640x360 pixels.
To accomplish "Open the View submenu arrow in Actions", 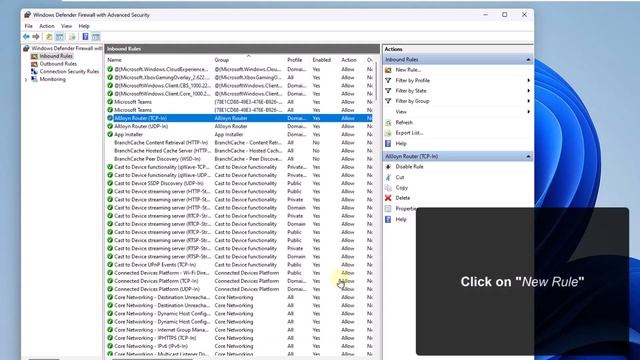I will [x=529, y=111].
